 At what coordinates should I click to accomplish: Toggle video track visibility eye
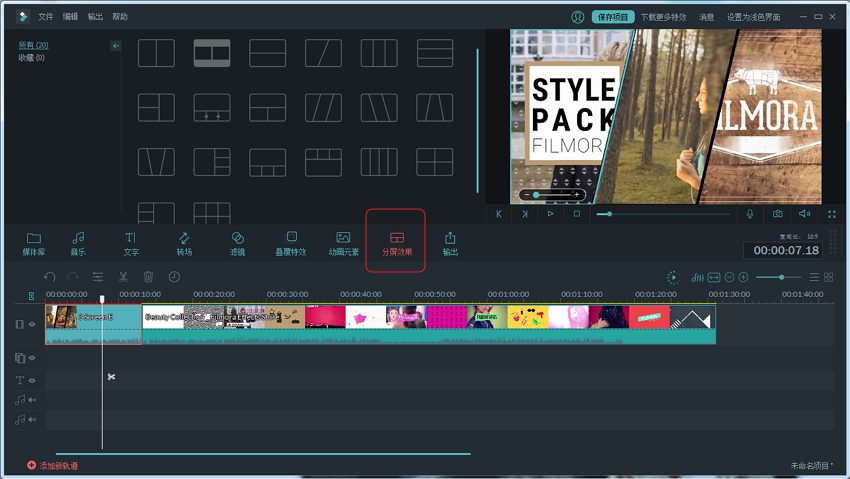(32, 324)
